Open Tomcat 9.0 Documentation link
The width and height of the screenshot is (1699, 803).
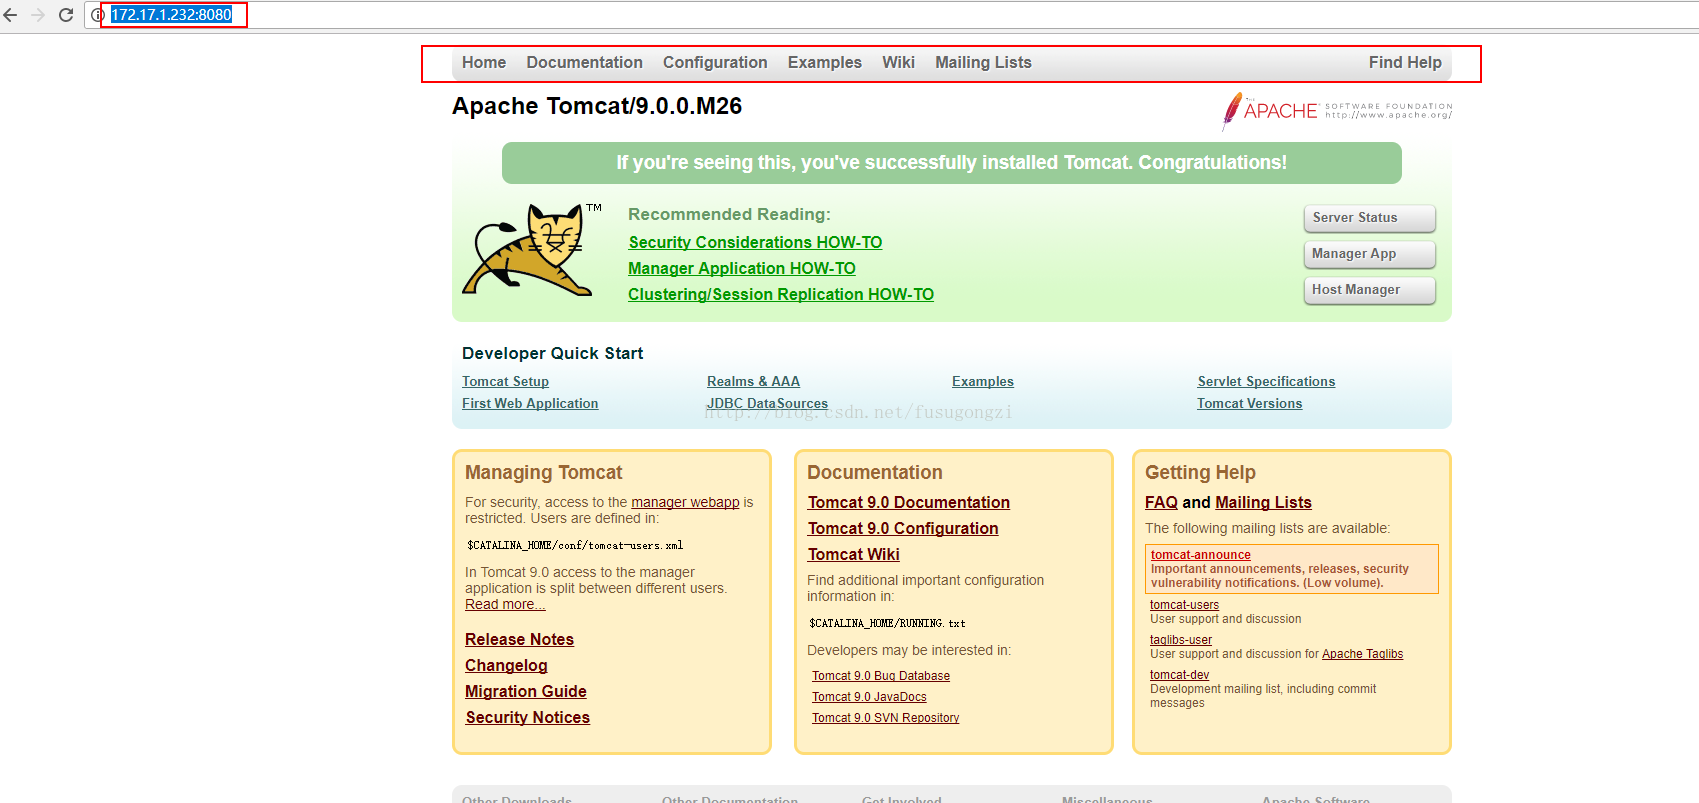coord(909,502)
